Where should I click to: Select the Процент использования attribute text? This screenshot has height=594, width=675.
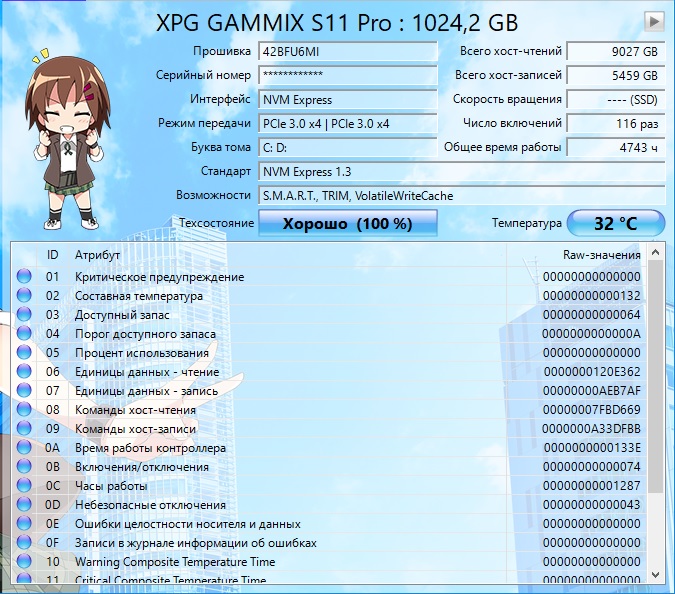[x=142, y=353]
